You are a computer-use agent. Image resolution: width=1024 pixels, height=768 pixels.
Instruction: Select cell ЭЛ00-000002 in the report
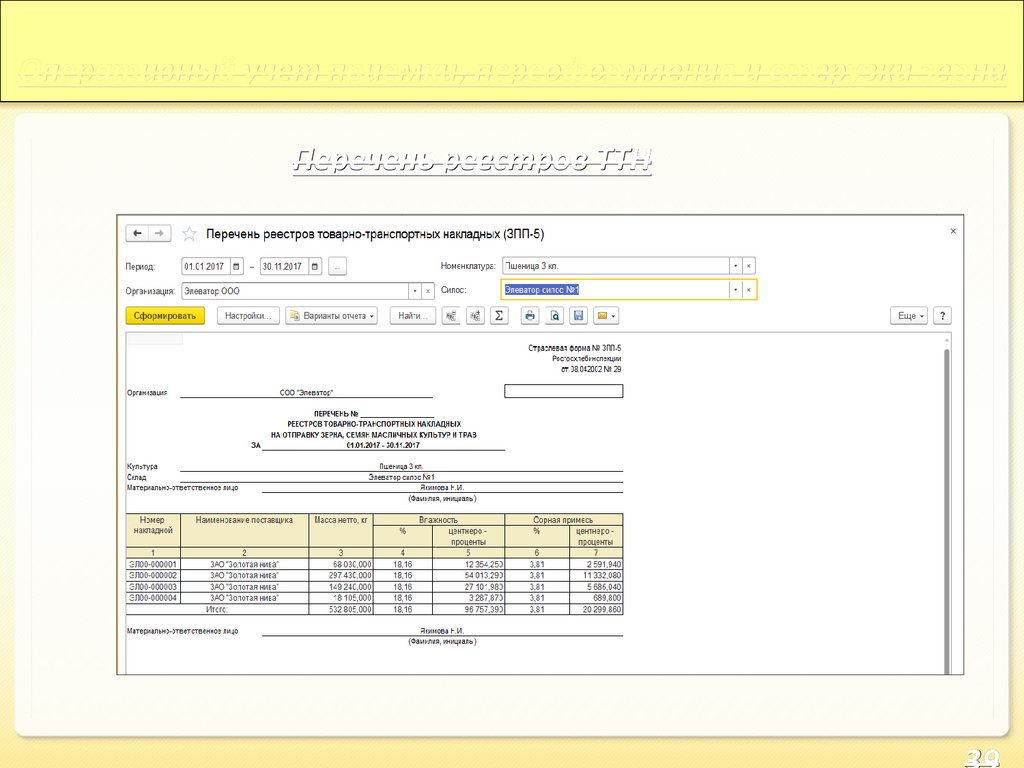(153, 575)
